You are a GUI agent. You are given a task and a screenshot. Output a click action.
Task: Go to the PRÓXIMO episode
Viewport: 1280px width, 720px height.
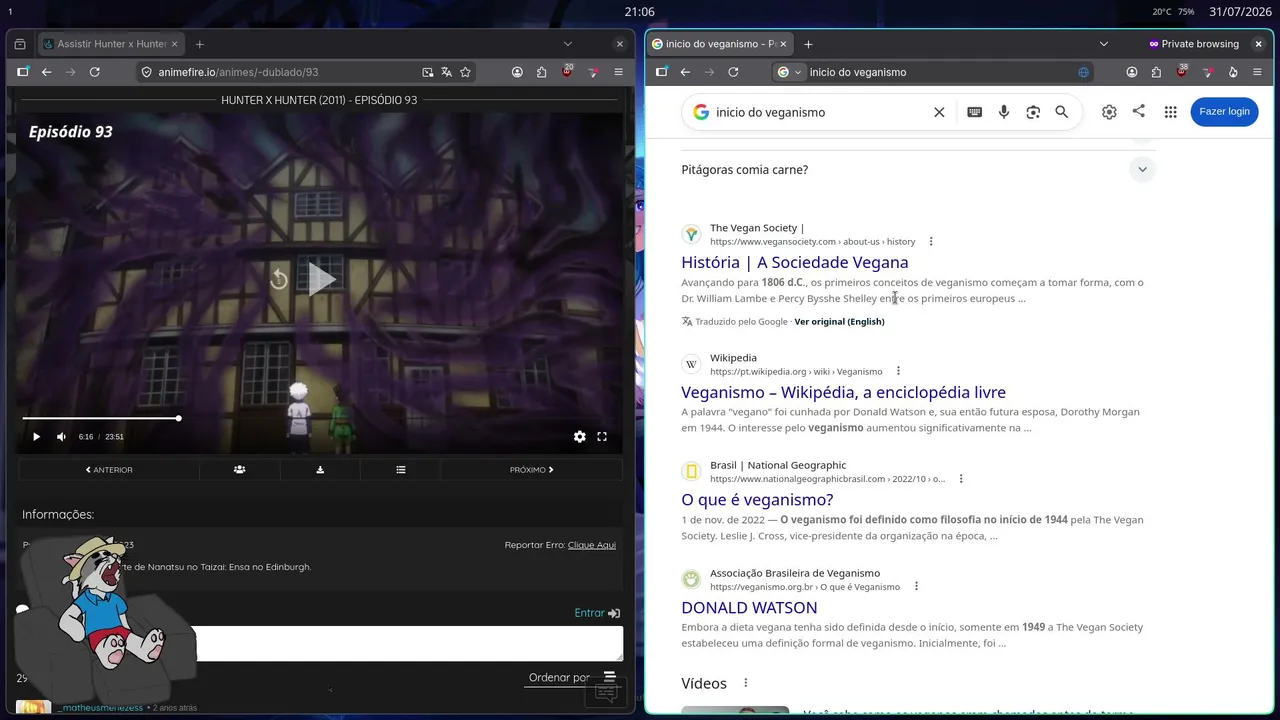[532, 470]
